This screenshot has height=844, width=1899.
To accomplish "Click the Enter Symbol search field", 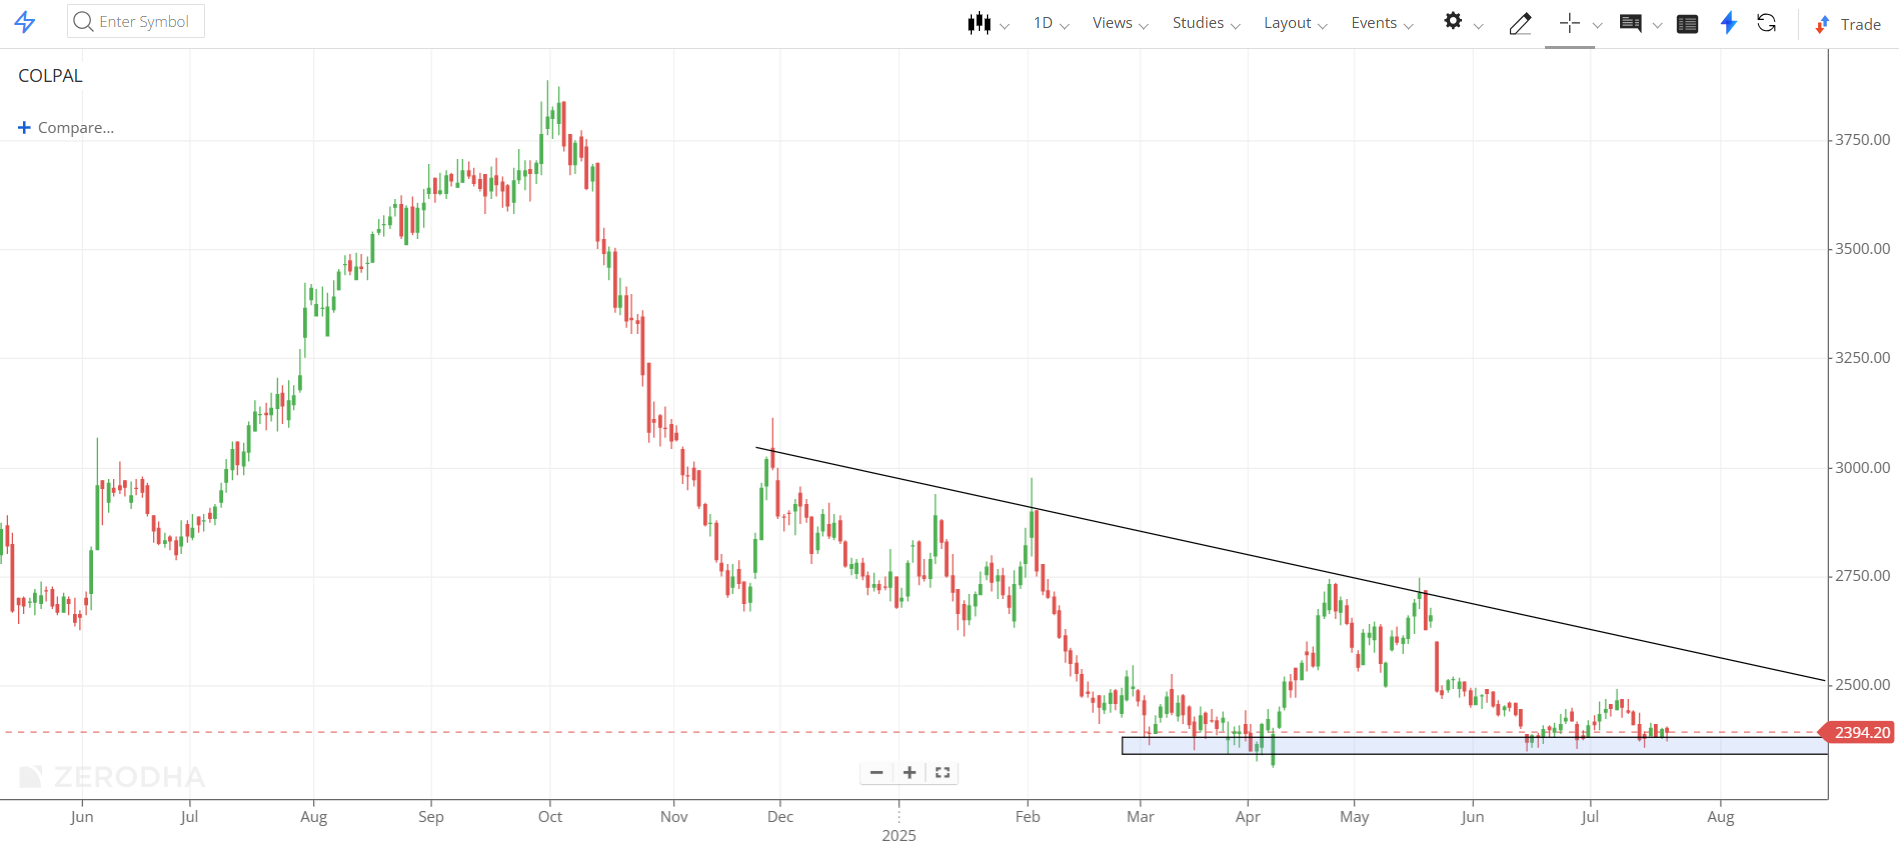I will (x=136, y=21).
